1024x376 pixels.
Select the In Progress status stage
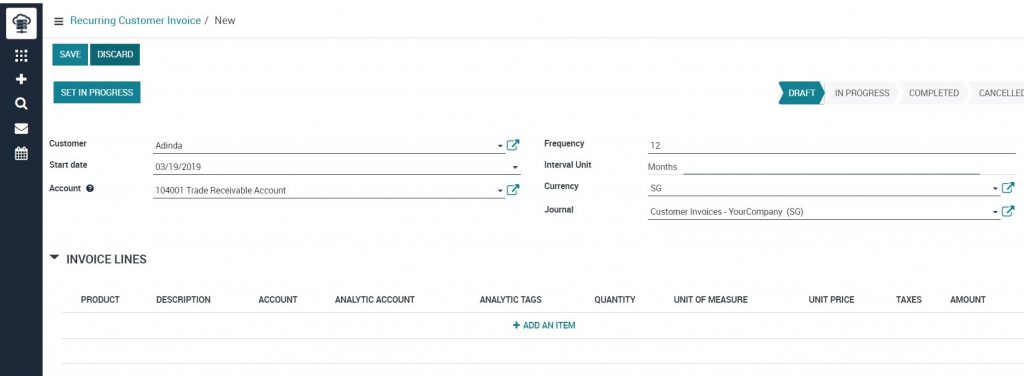tap(862, 93)
